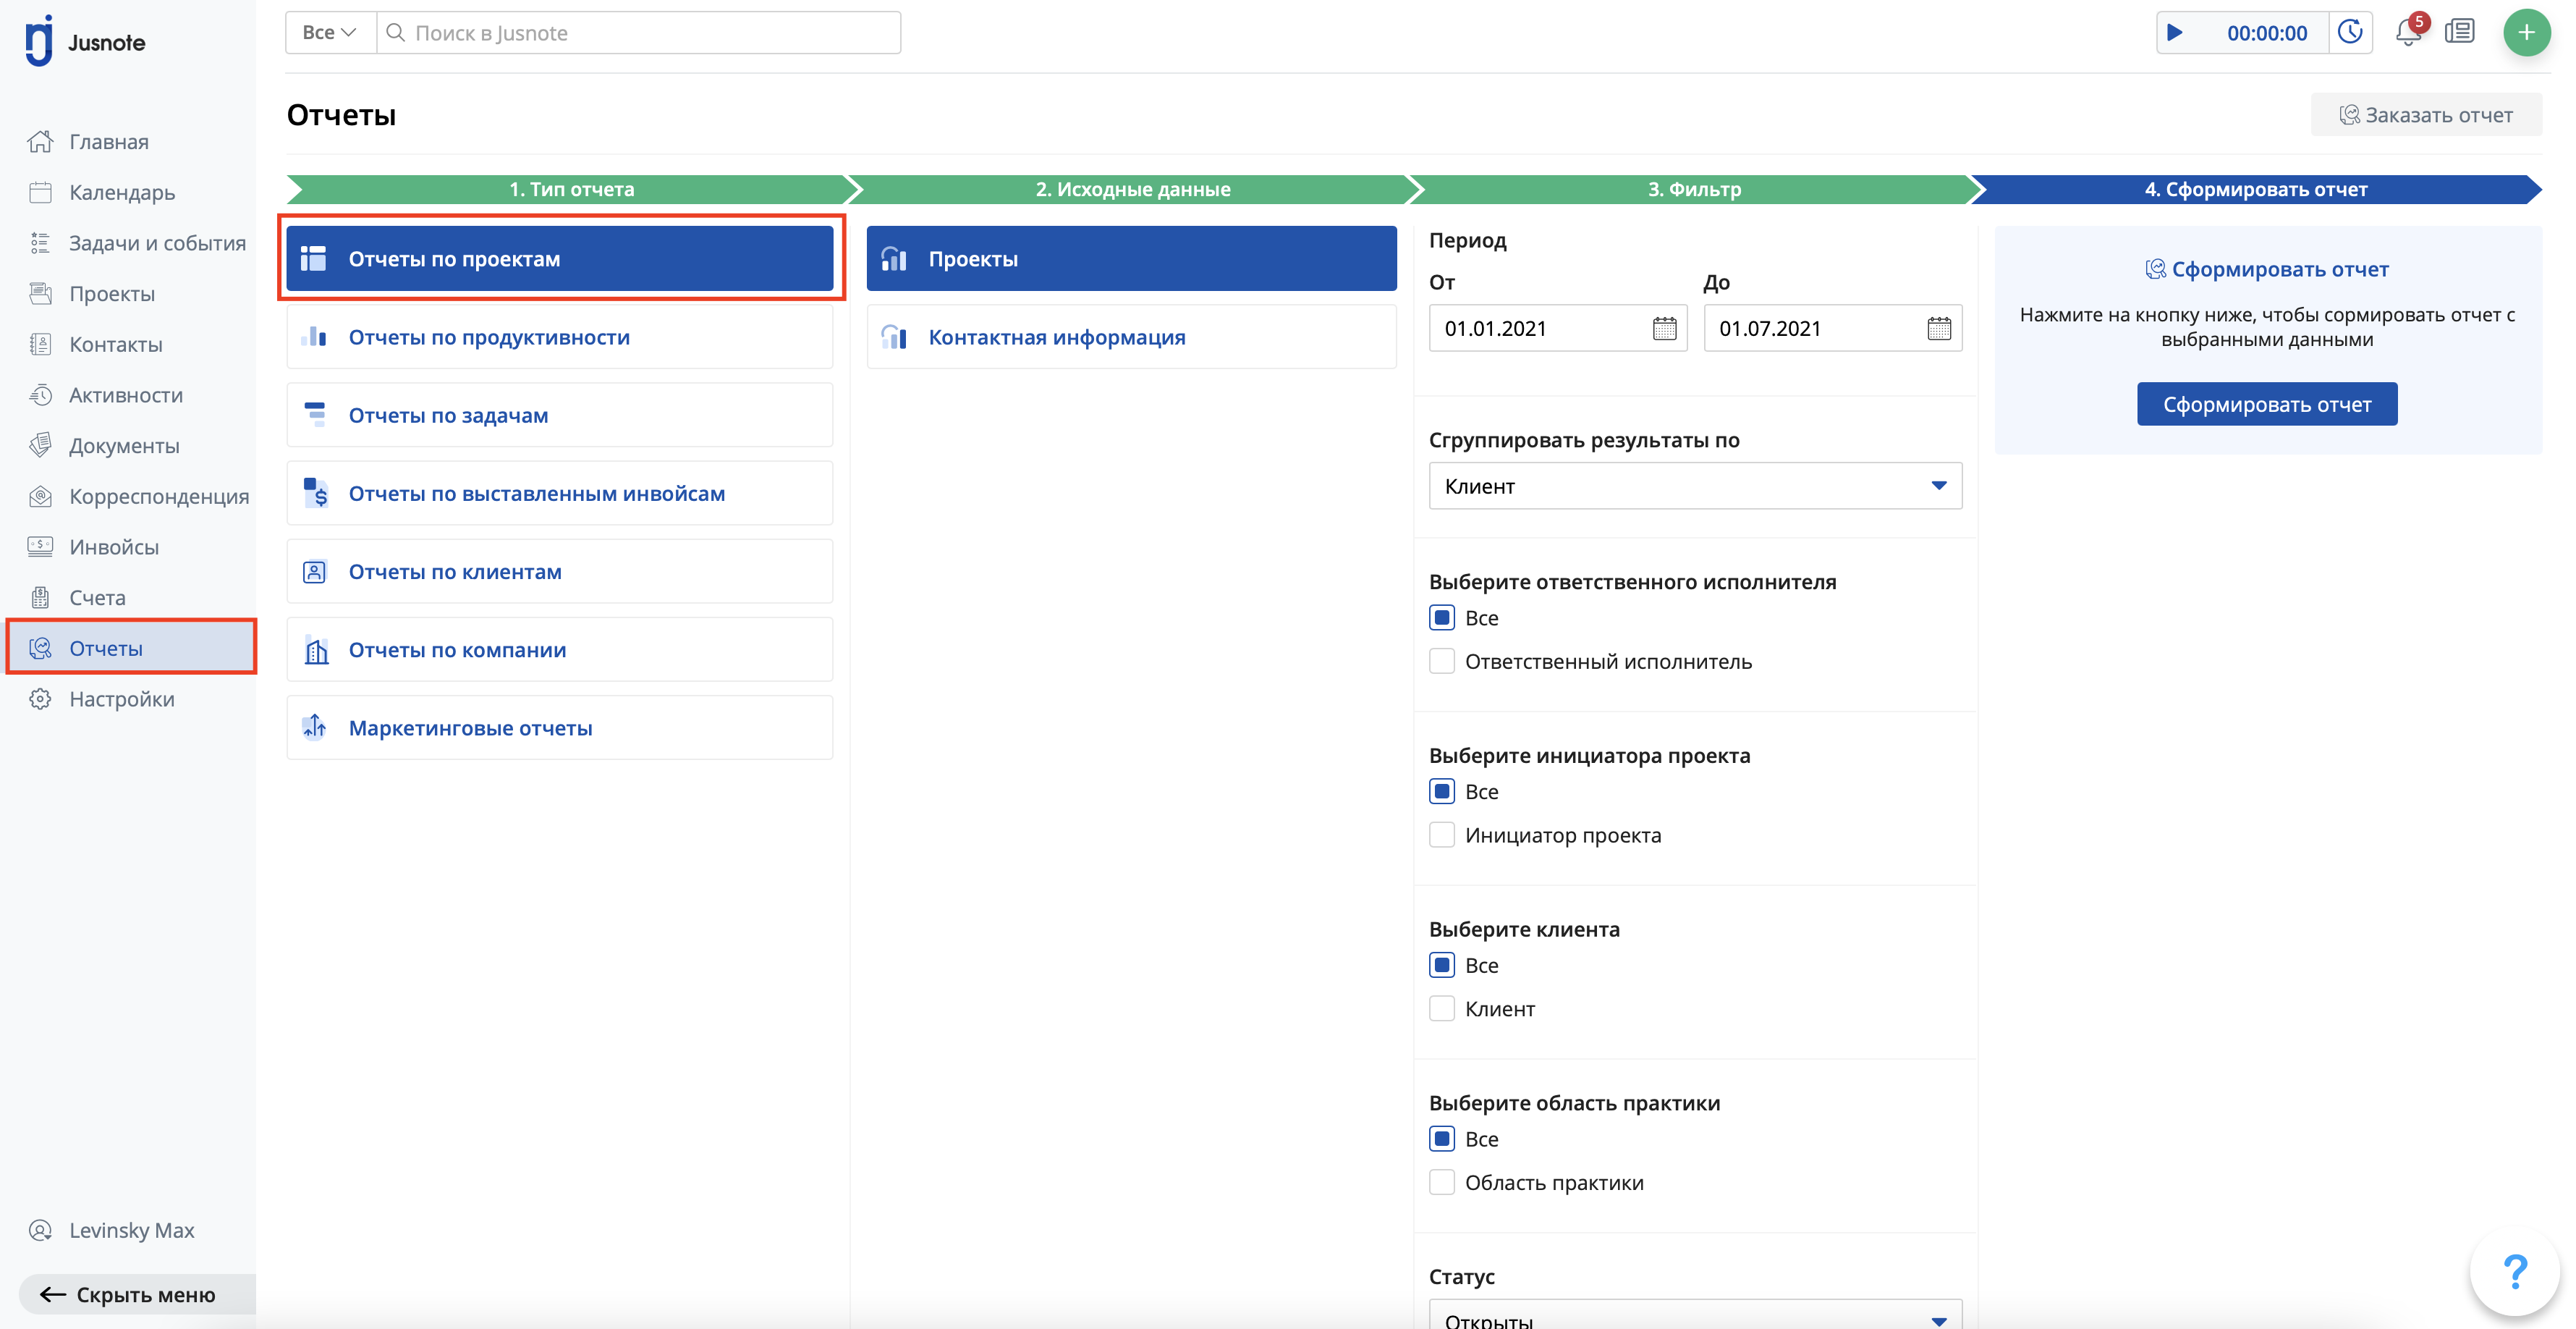2576x1329 pixels.
Task: Open calendar picker for From date
Action: 1664,328
